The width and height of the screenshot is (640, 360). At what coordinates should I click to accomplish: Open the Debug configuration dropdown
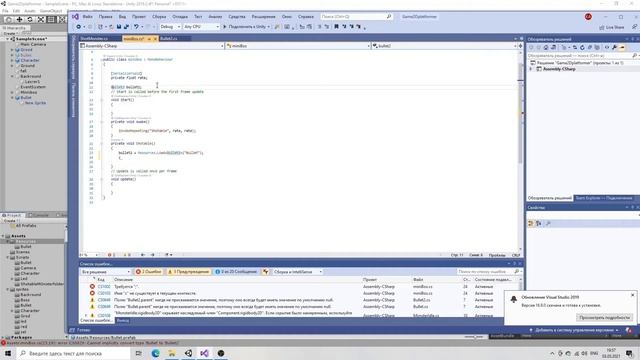click(170, 27)
